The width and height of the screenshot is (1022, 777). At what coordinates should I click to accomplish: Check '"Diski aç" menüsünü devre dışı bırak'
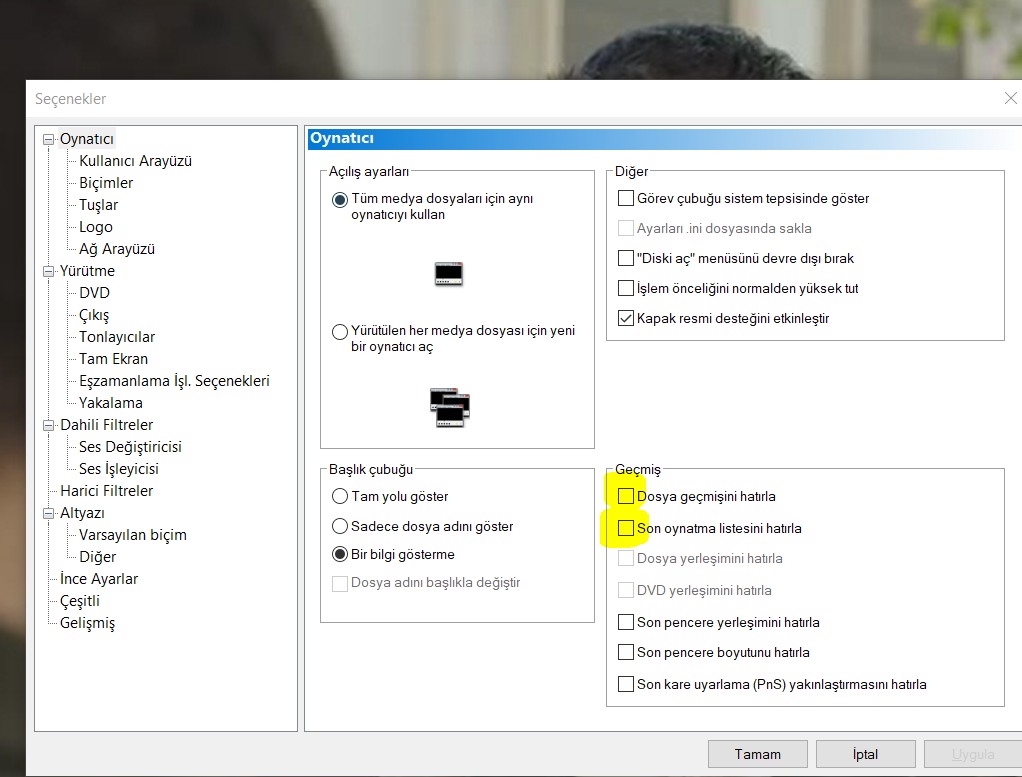[x=626, y=258]
